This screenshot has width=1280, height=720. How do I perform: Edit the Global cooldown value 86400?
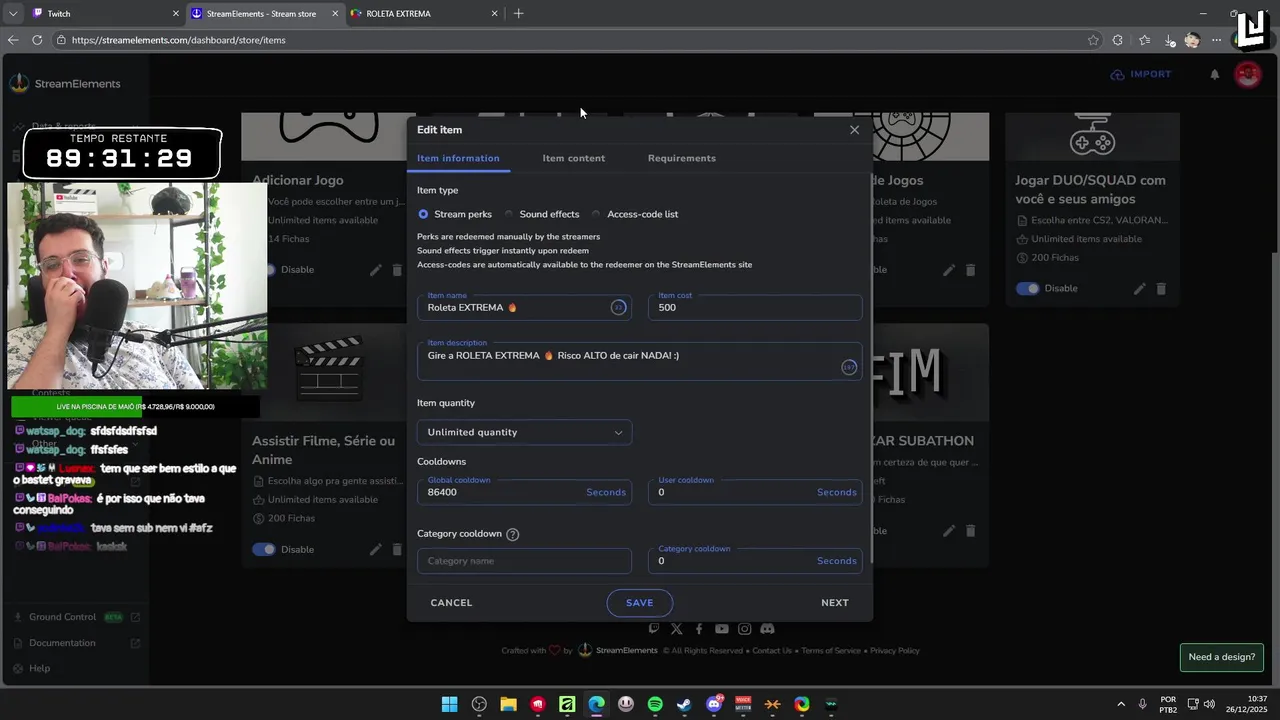point(524,492)
